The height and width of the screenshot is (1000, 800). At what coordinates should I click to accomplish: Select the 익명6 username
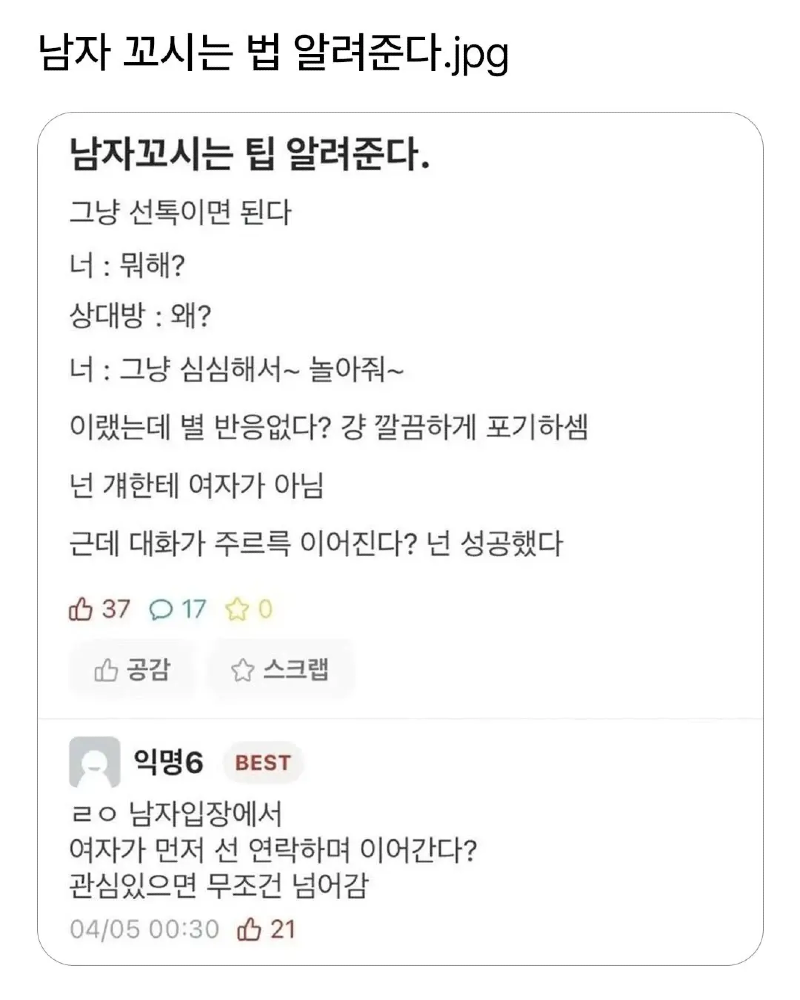168,763
